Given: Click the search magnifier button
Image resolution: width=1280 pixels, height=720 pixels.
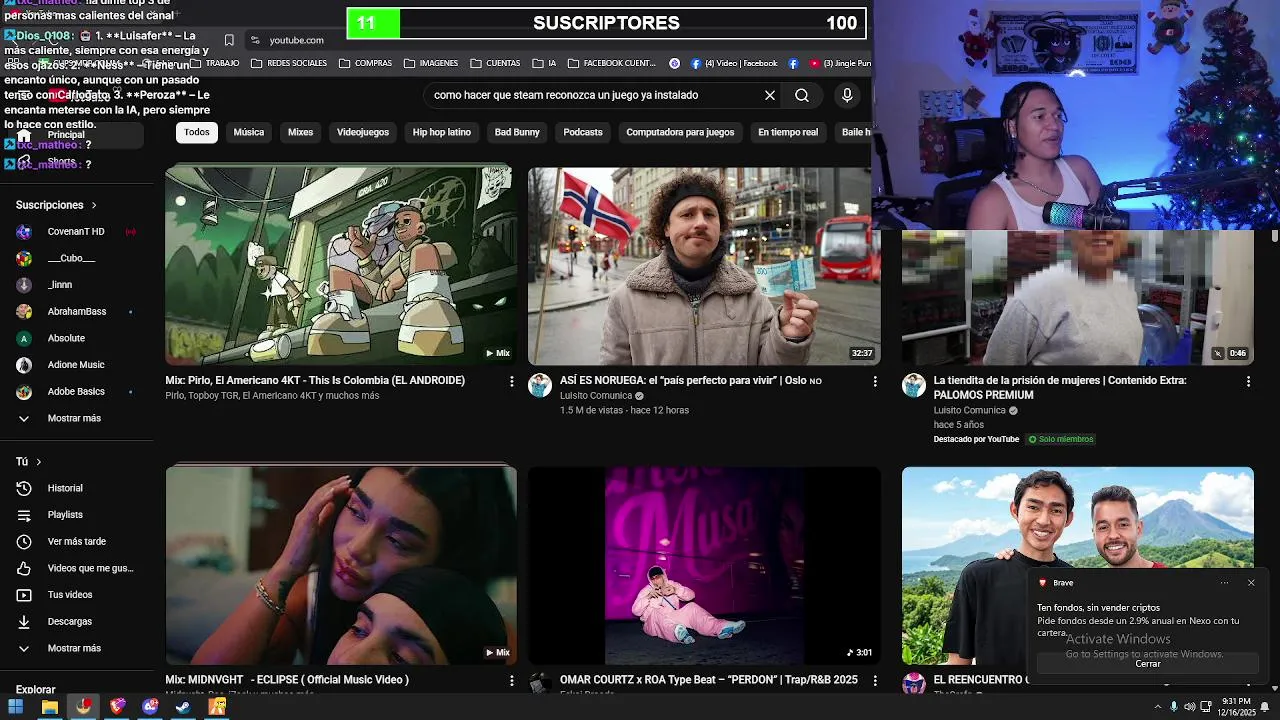Looking at the screenshot, I should point(802,95).
